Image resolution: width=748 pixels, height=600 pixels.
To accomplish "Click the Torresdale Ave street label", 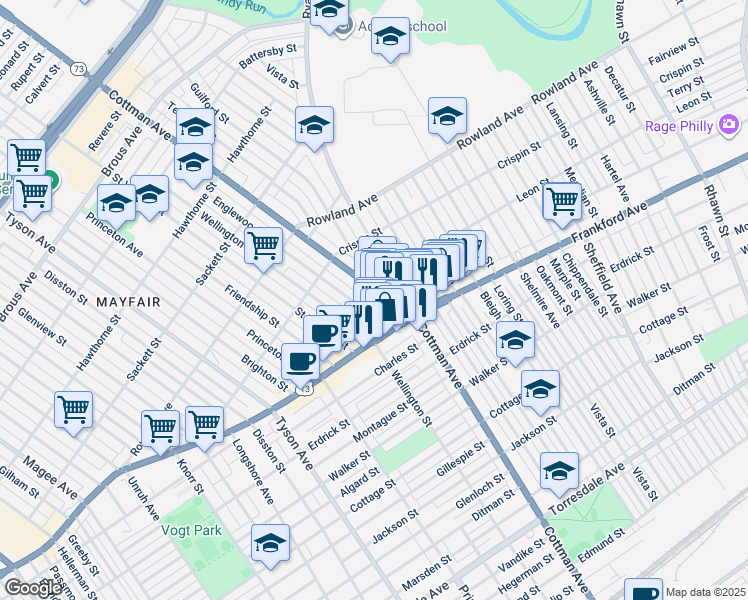I will coord(587,489).
